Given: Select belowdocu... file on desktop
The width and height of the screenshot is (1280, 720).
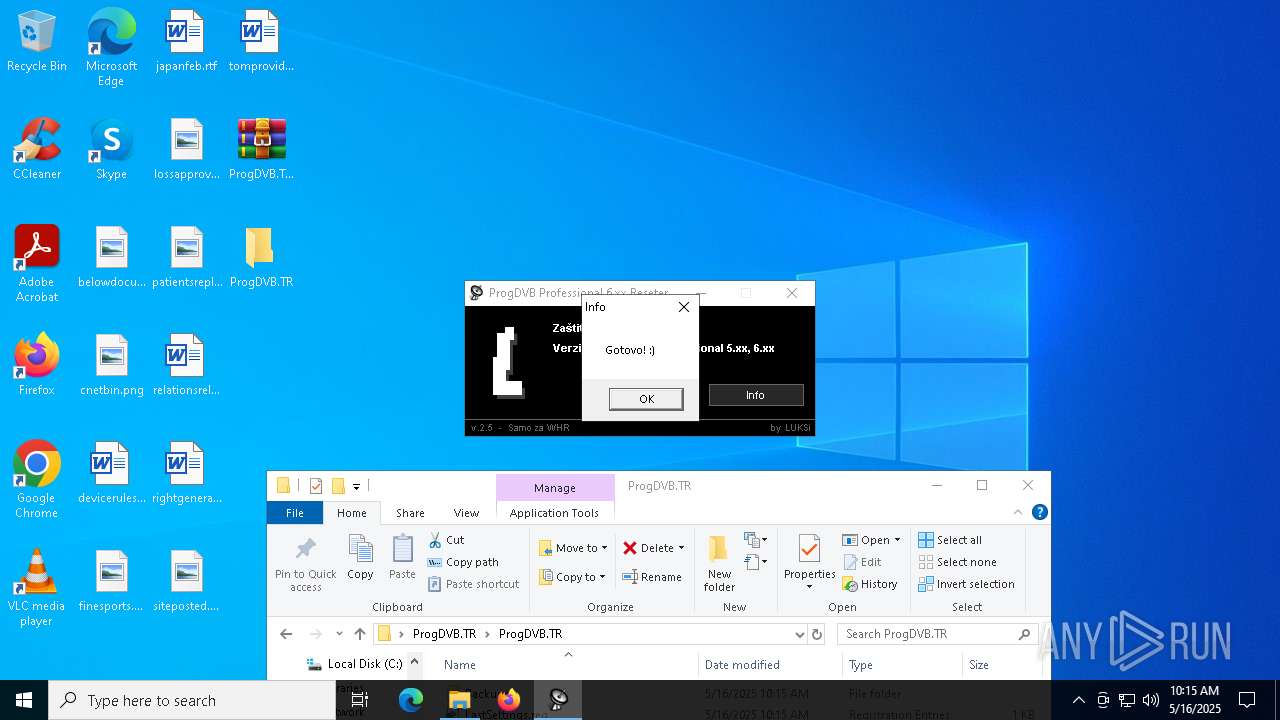Looking at the screenshot, I should (112, 258).
